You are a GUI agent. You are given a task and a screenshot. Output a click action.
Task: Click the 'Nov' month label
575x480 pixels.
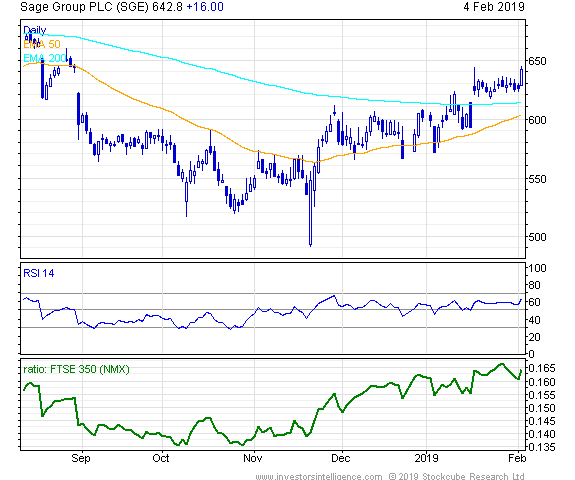click(253, 458)
